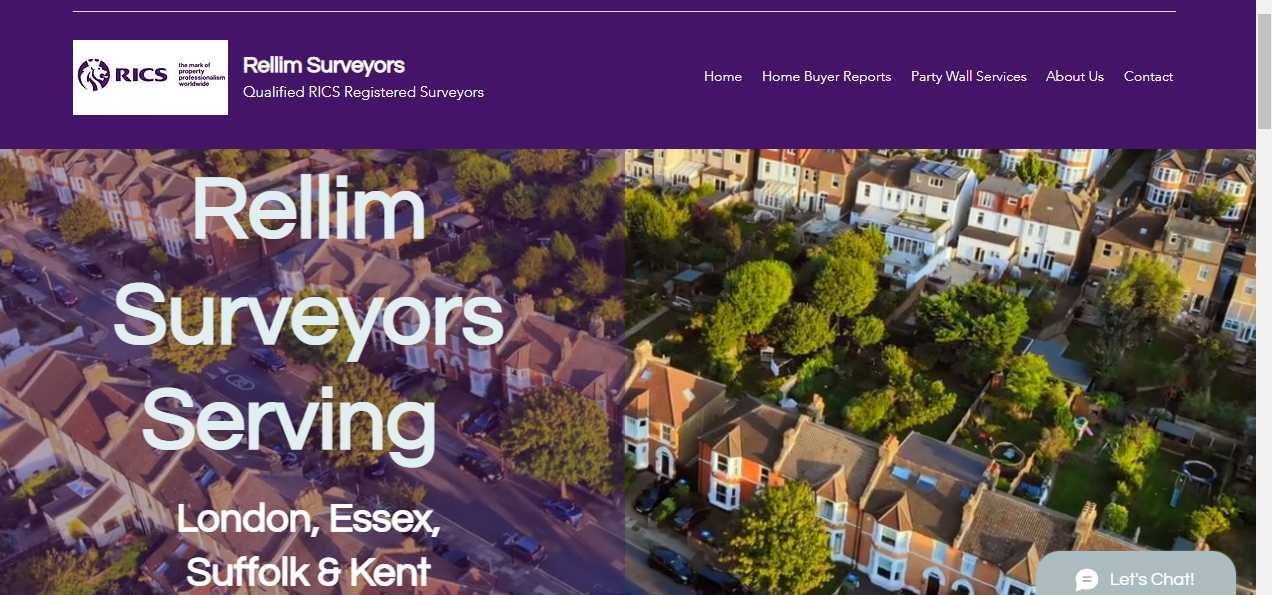Click the chat bubble icon

click(1087, 580)
